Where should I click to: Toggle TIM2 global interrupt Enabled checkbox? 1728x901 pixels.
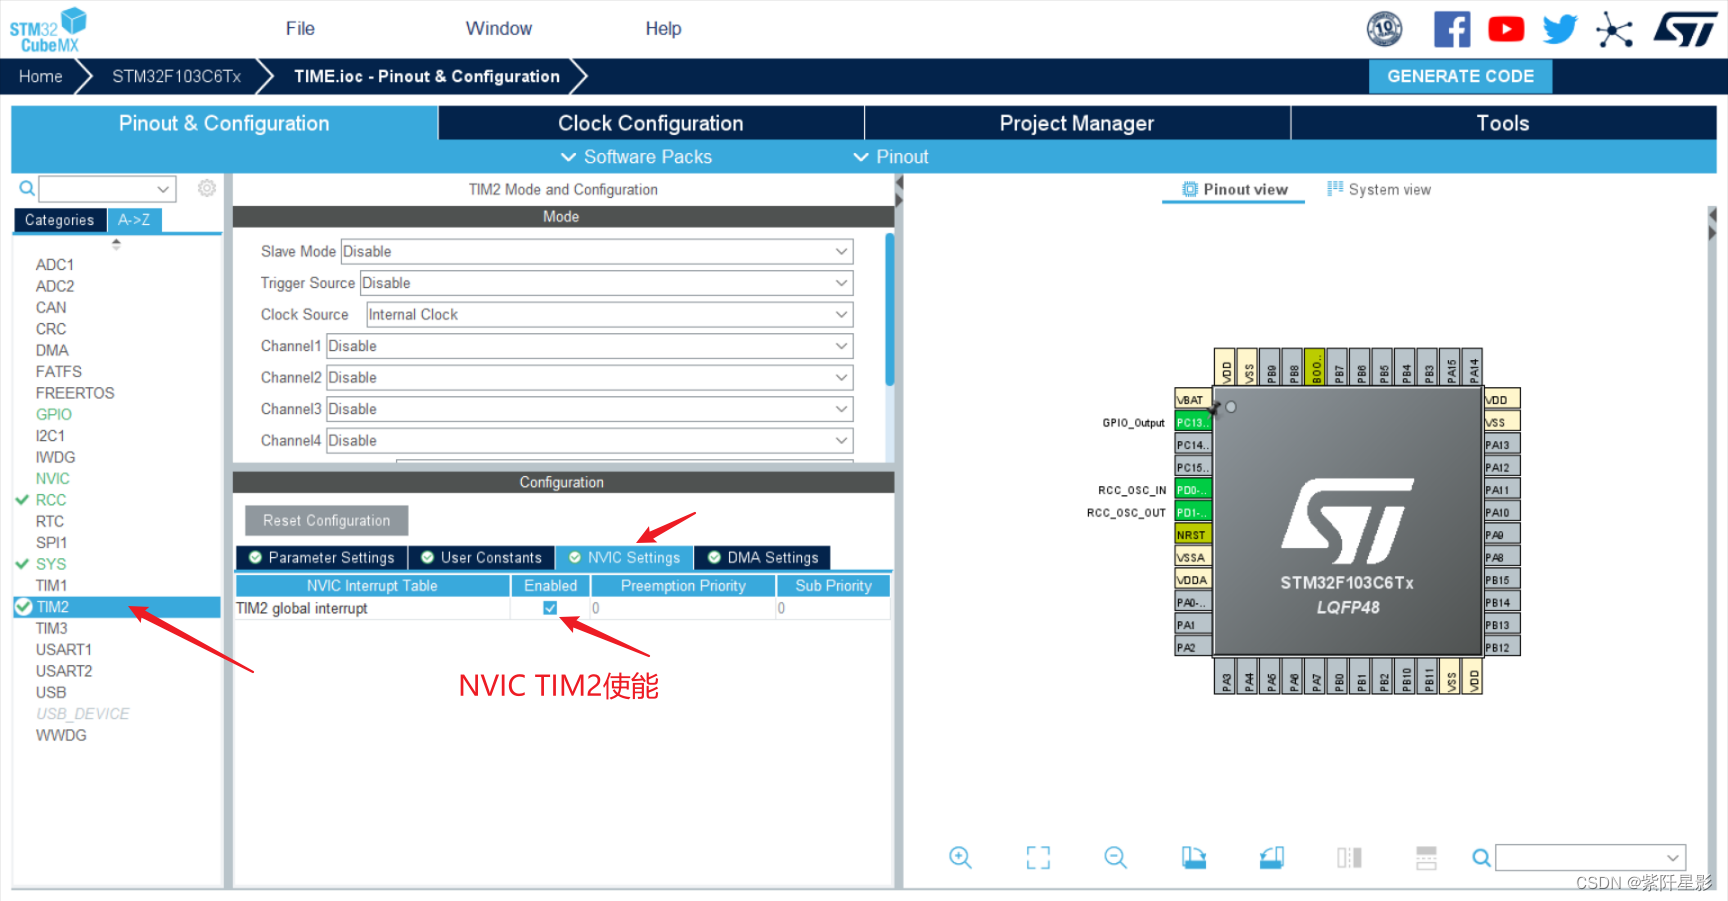(550, 608)
